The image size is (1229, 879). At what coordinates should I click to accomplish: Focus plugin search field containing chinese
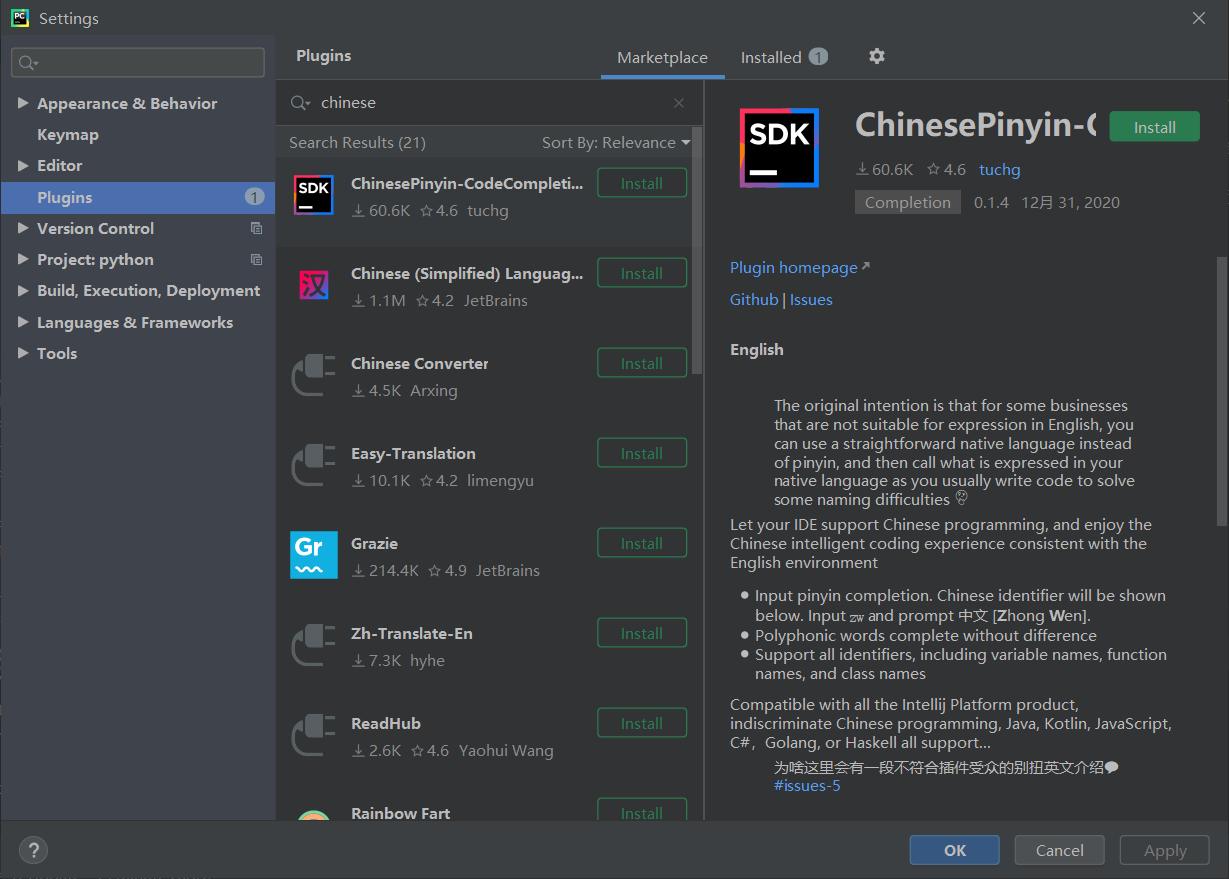point(490,103)
